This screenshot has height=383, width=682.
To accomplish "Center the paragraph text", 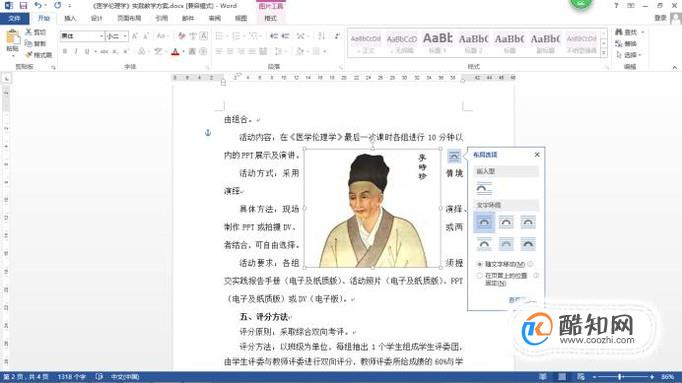I will 230,52.
